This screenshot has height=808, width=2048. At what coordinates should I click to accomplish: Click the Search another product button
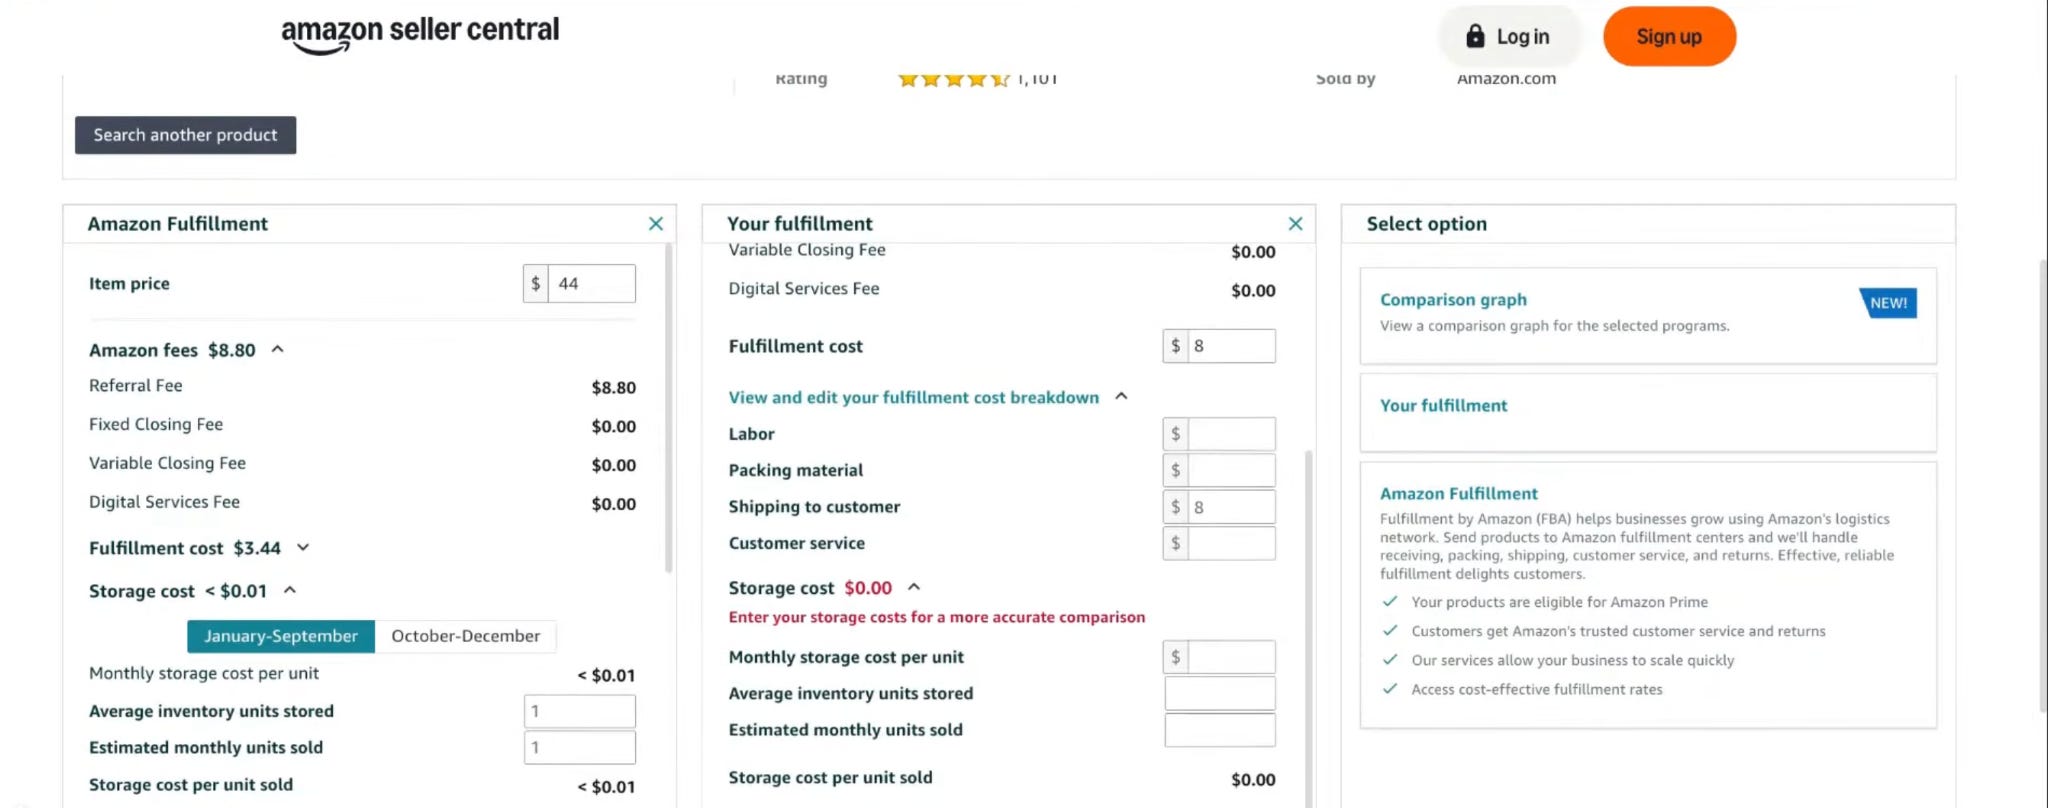pyautogui.click(x=186, y=135)
